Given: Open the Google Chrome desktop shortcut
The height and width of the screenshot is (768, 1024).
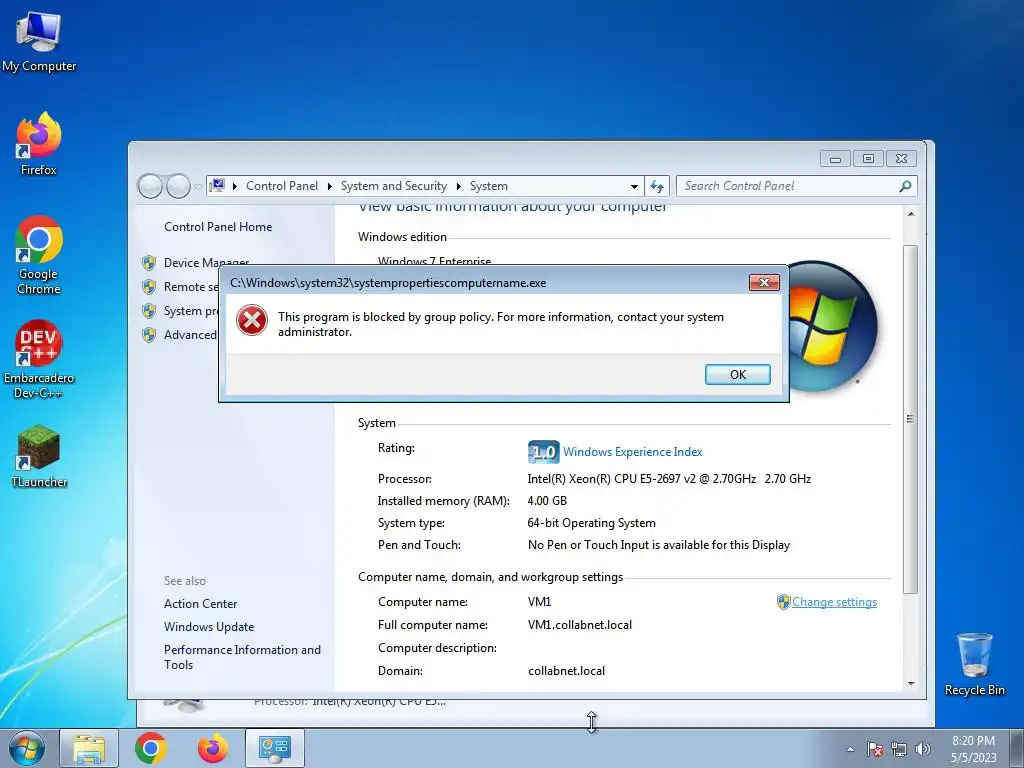Looking at the screenshot, I should [39, 255].
